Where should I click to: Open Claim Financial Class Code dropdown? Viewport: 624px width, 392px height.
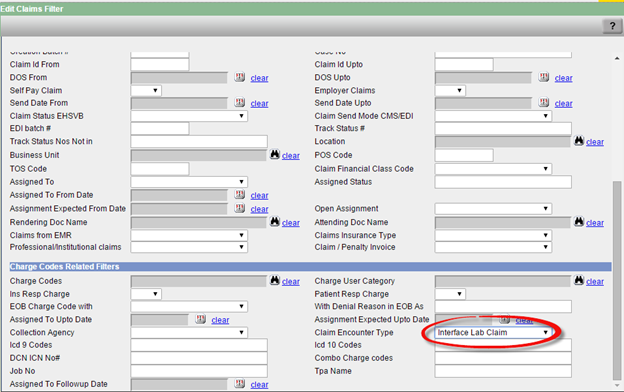click(493, 169)
